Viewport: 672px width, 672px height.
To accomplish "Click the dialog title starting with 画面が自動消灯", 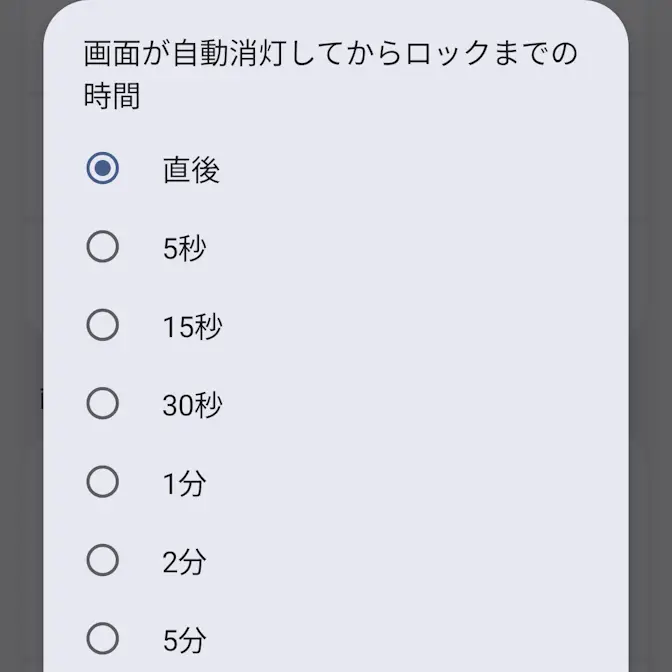I will [x=330, y=53].
